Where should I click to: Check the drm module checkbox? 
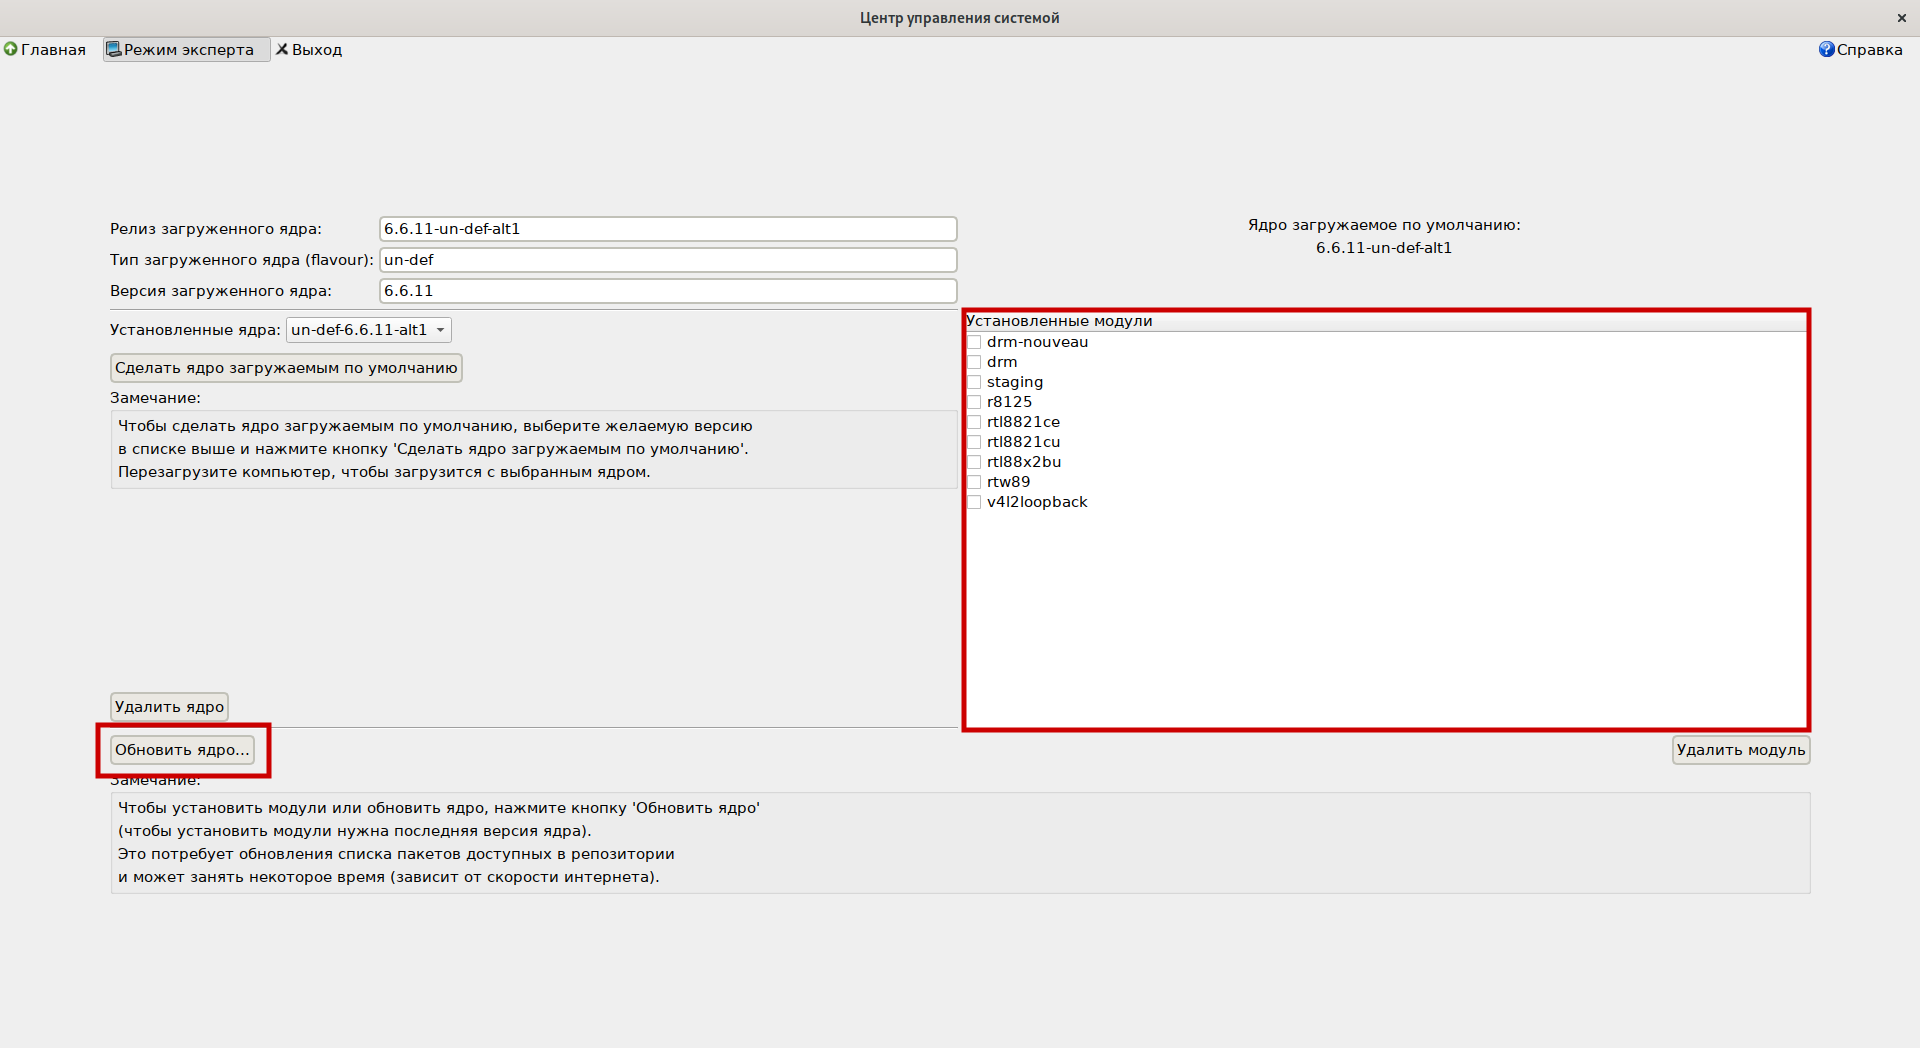tap(974, 362)
